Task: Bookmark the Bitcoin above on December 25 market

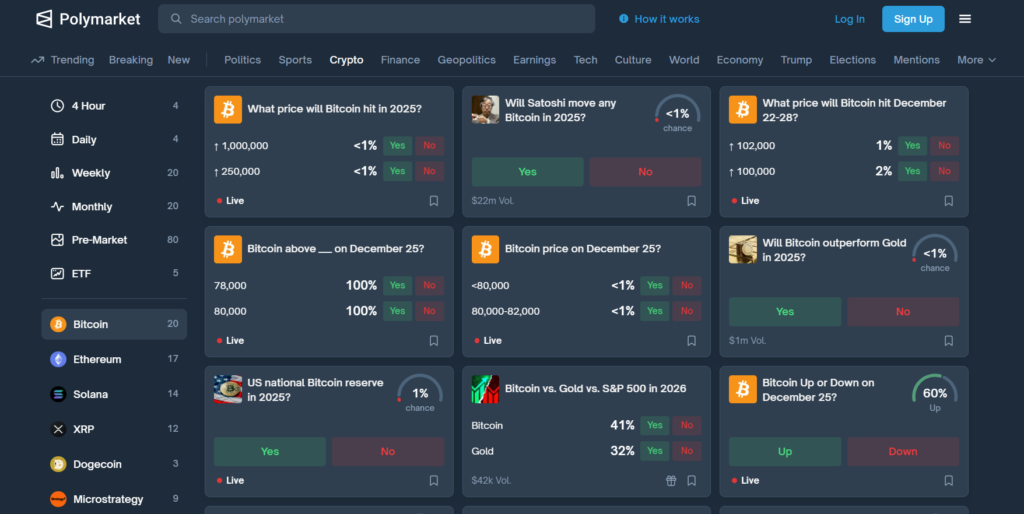Action: coord(434,341)
